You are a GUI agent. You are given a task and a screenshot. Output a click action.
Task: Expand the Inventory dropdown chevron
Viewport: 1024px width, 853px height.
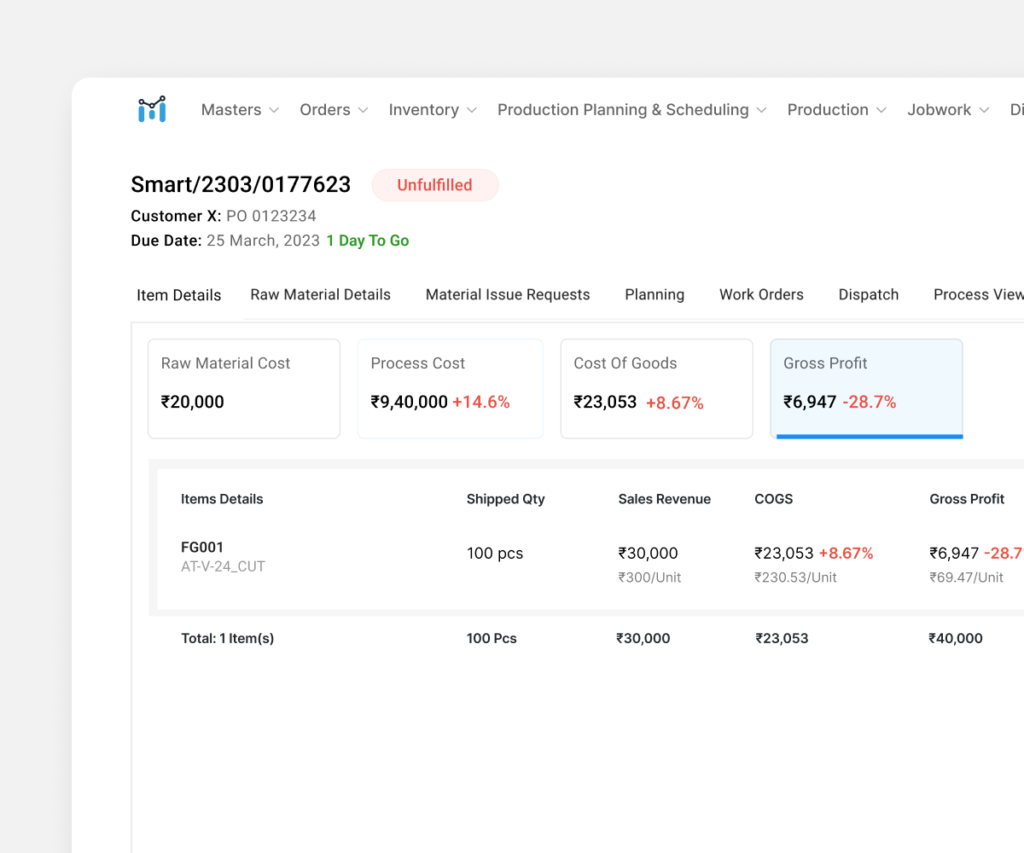[x=472, y=110]
